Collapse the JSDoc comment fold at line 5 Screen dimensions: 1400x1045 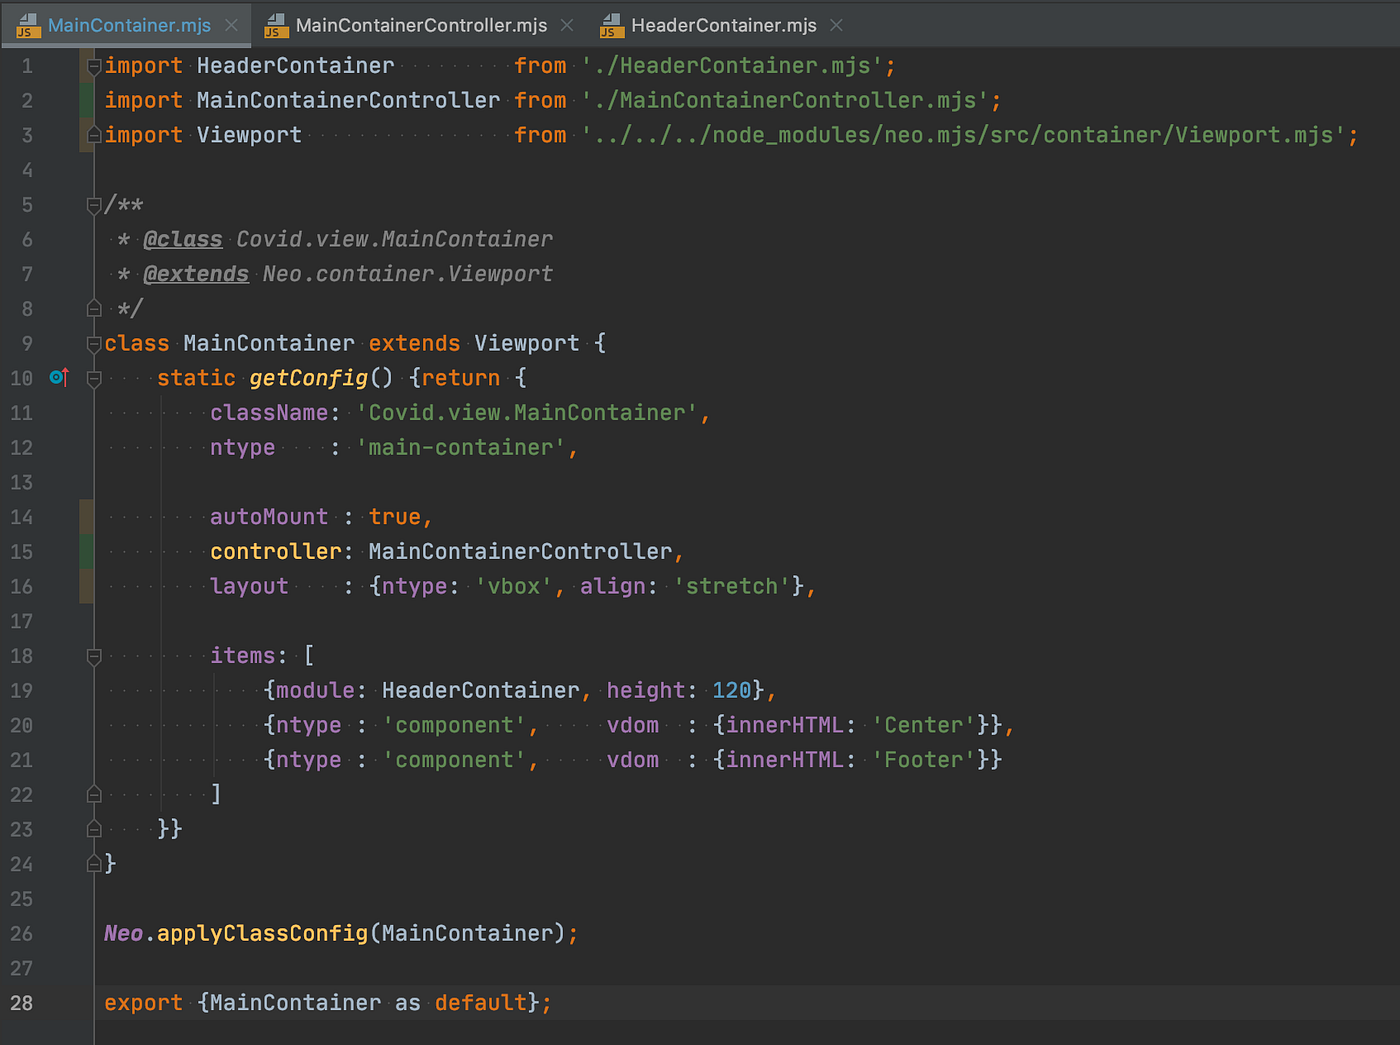coord(93,205)
